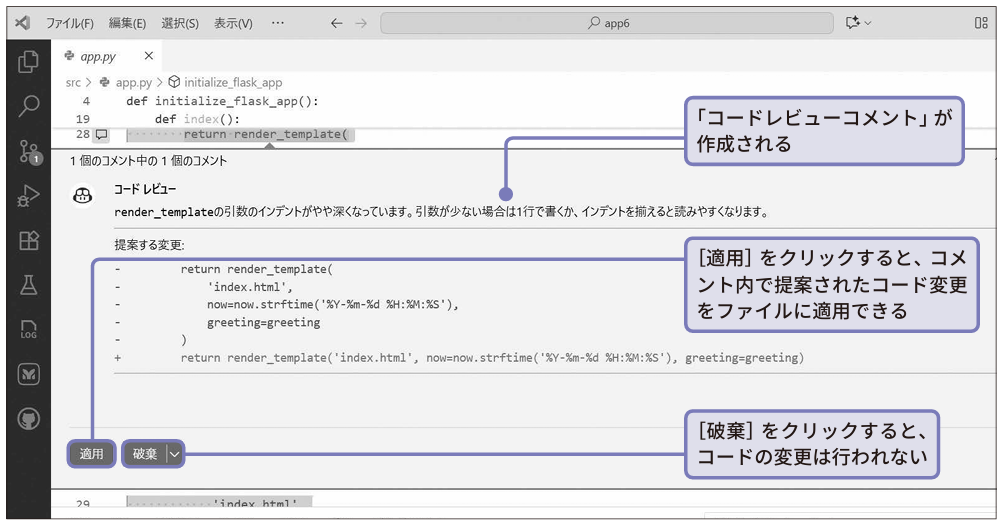Open the LOG viewer icon in activity bar

pos(28,329)
